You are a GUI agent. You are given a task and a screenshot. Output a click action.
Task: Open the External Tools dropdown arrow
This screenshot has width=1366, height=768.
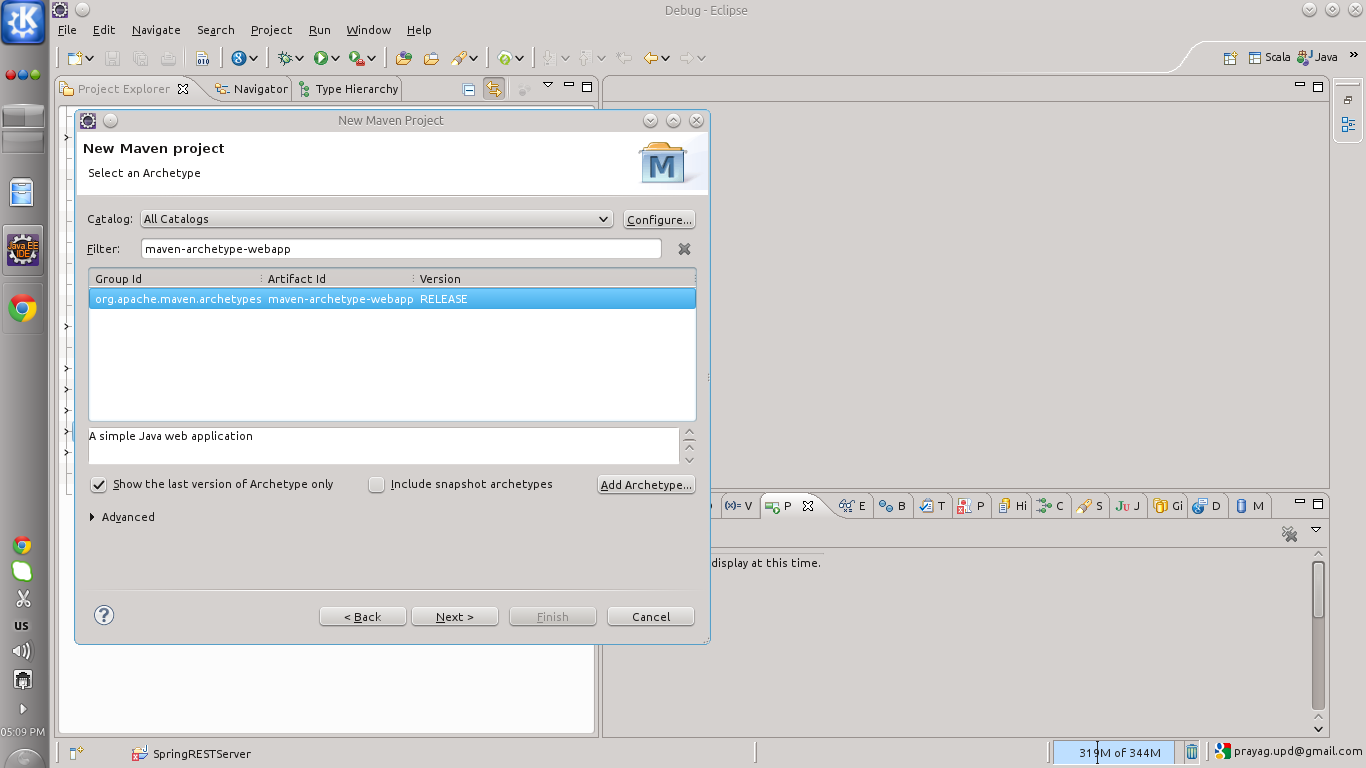372,59
